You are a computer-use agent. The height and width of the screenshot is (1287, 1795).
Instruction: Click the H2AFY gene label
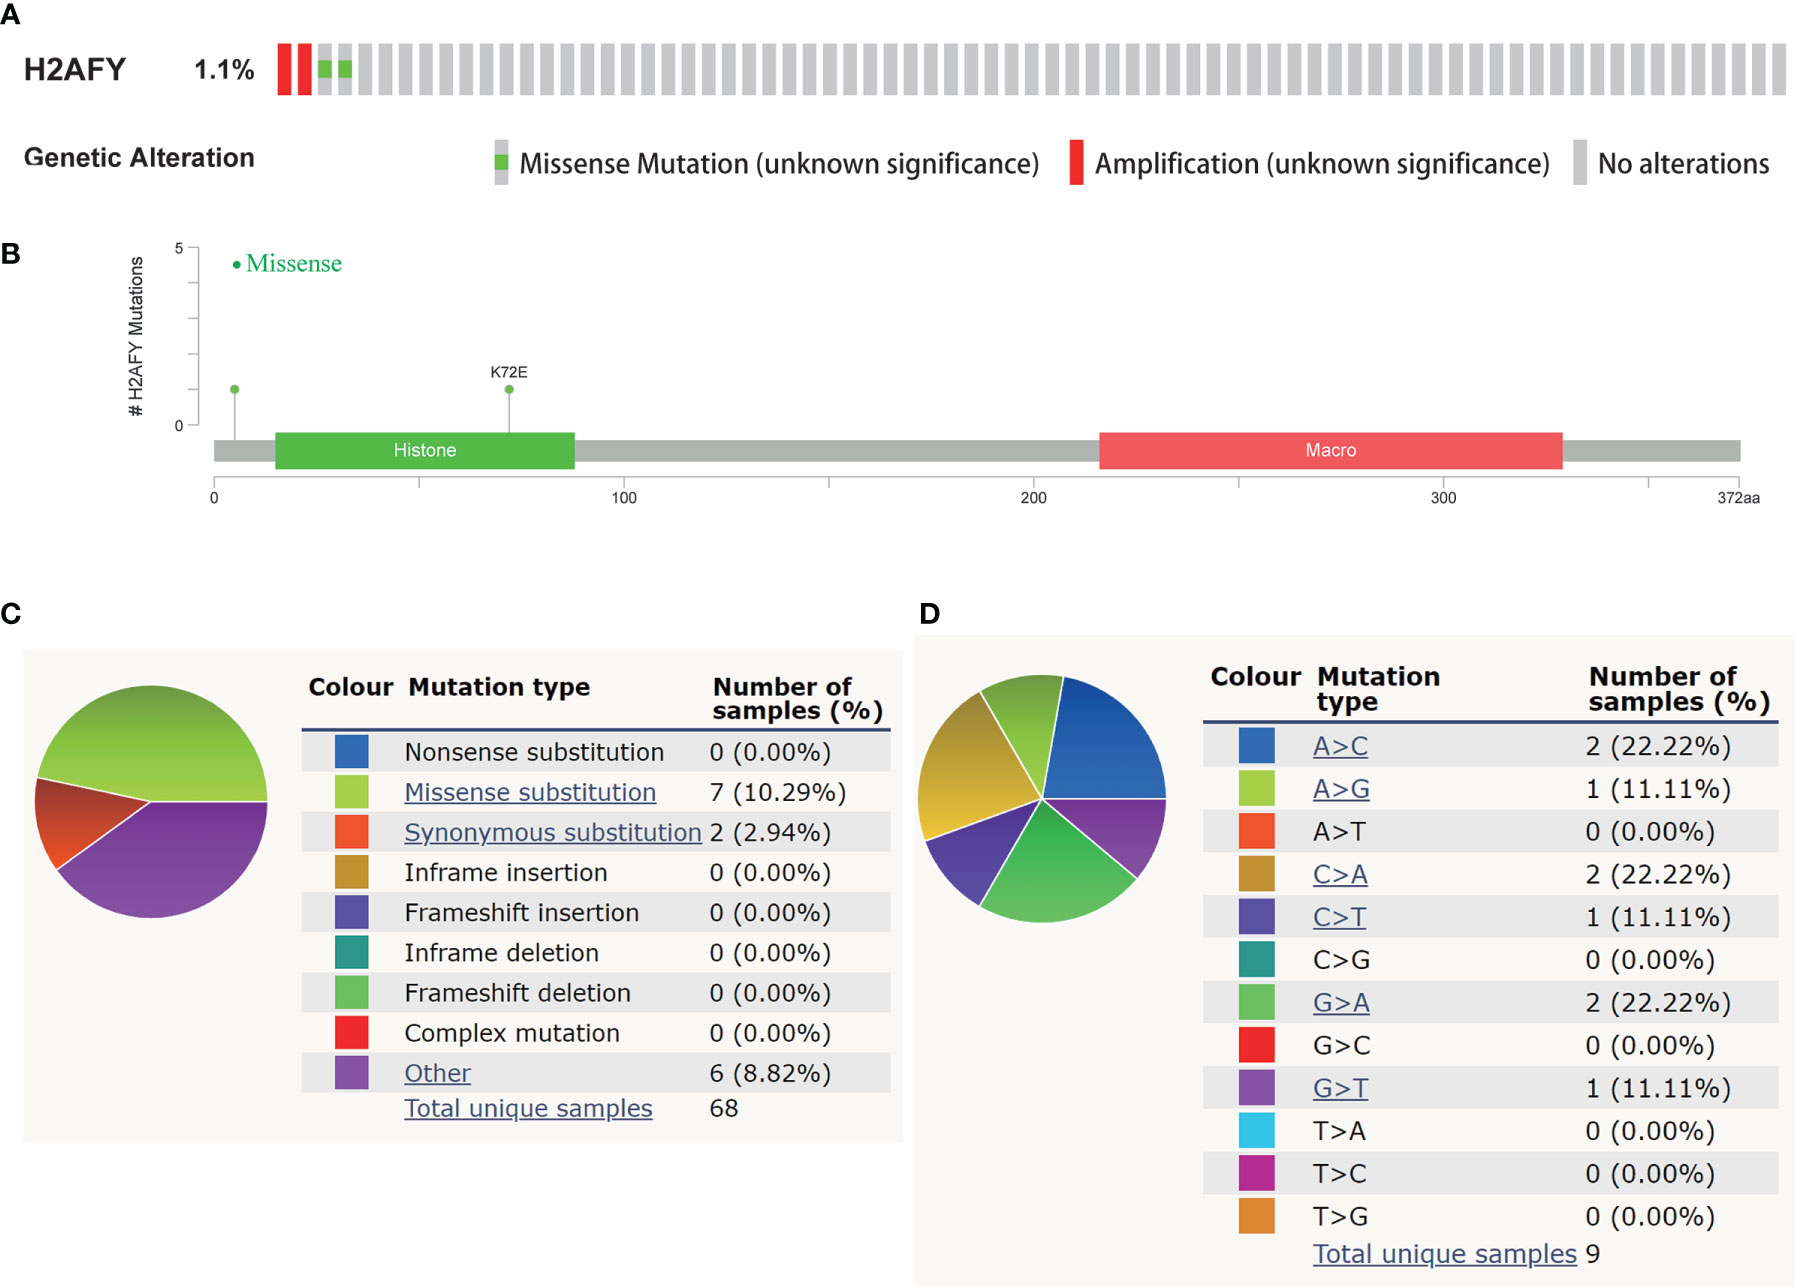[75, 69]
